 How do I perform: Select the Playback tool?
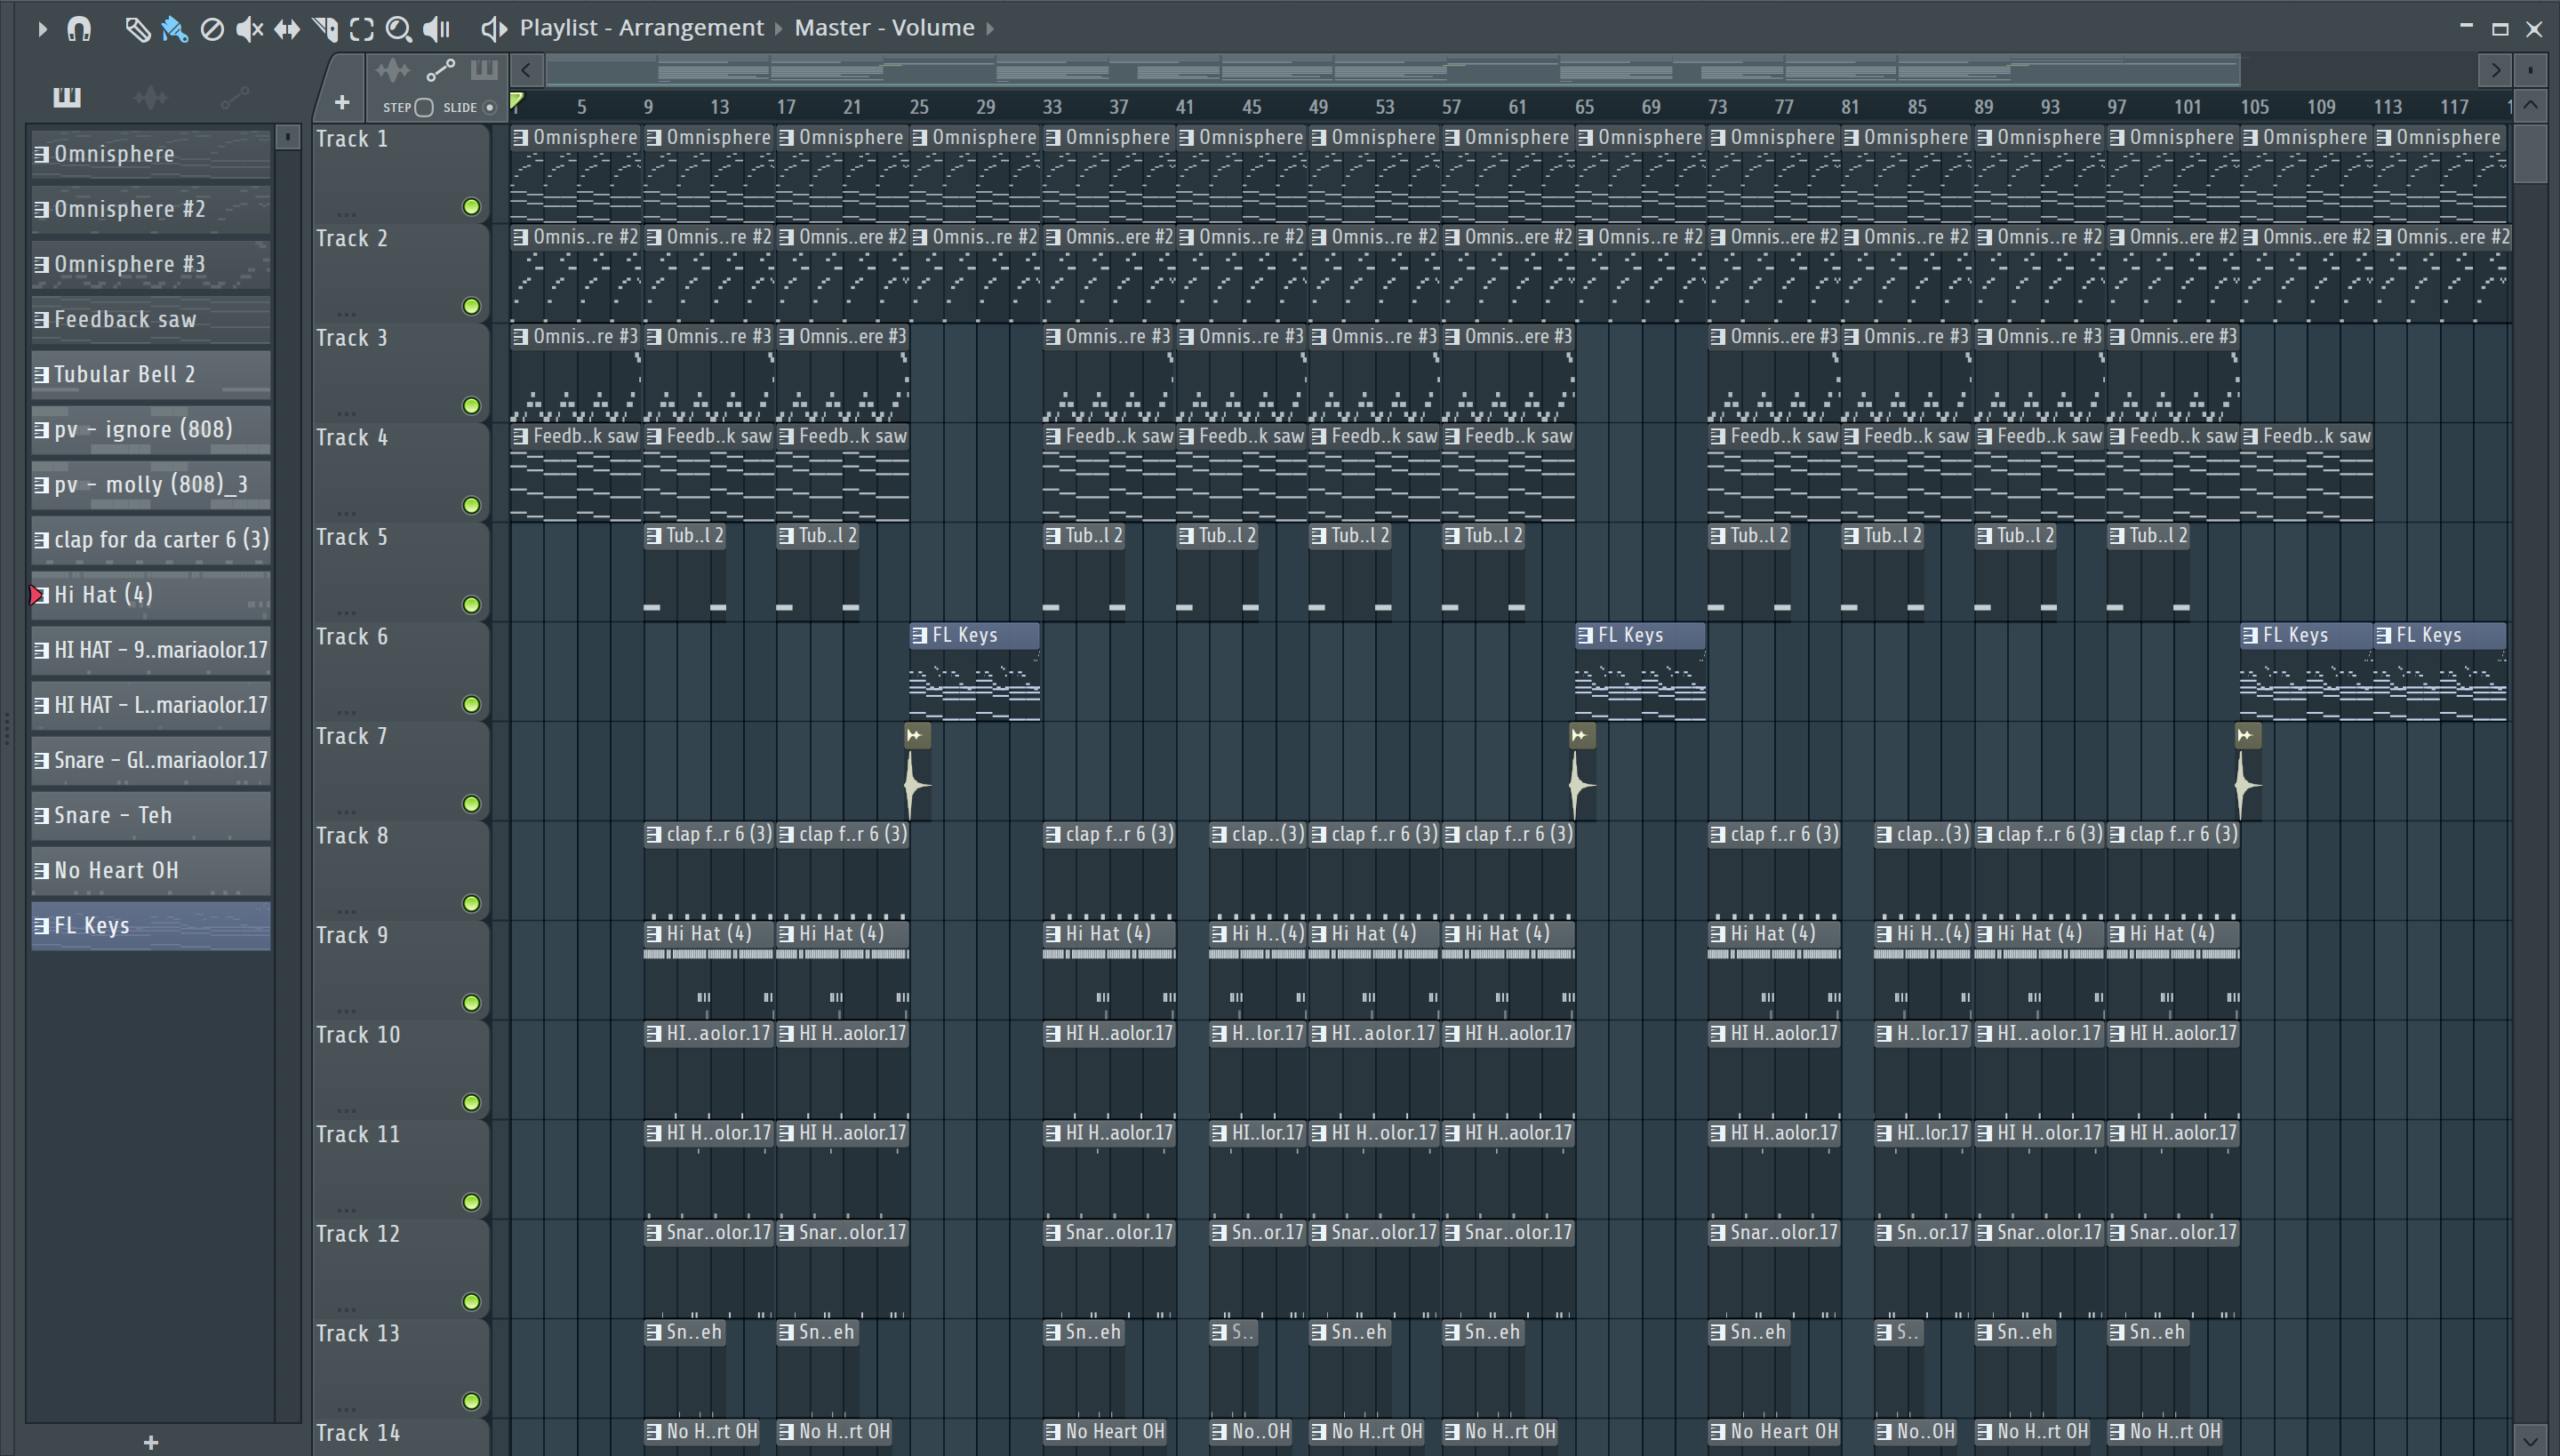(437, 29)
